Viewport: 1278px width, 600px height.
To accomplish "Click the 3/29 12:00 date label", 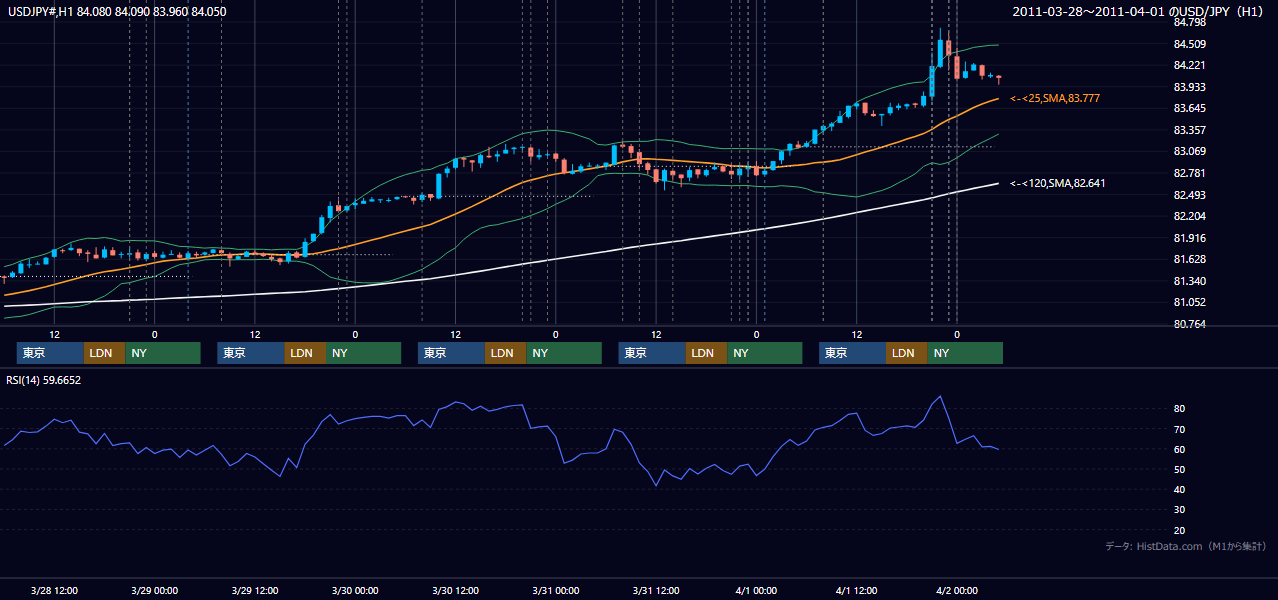I will 255,590.
